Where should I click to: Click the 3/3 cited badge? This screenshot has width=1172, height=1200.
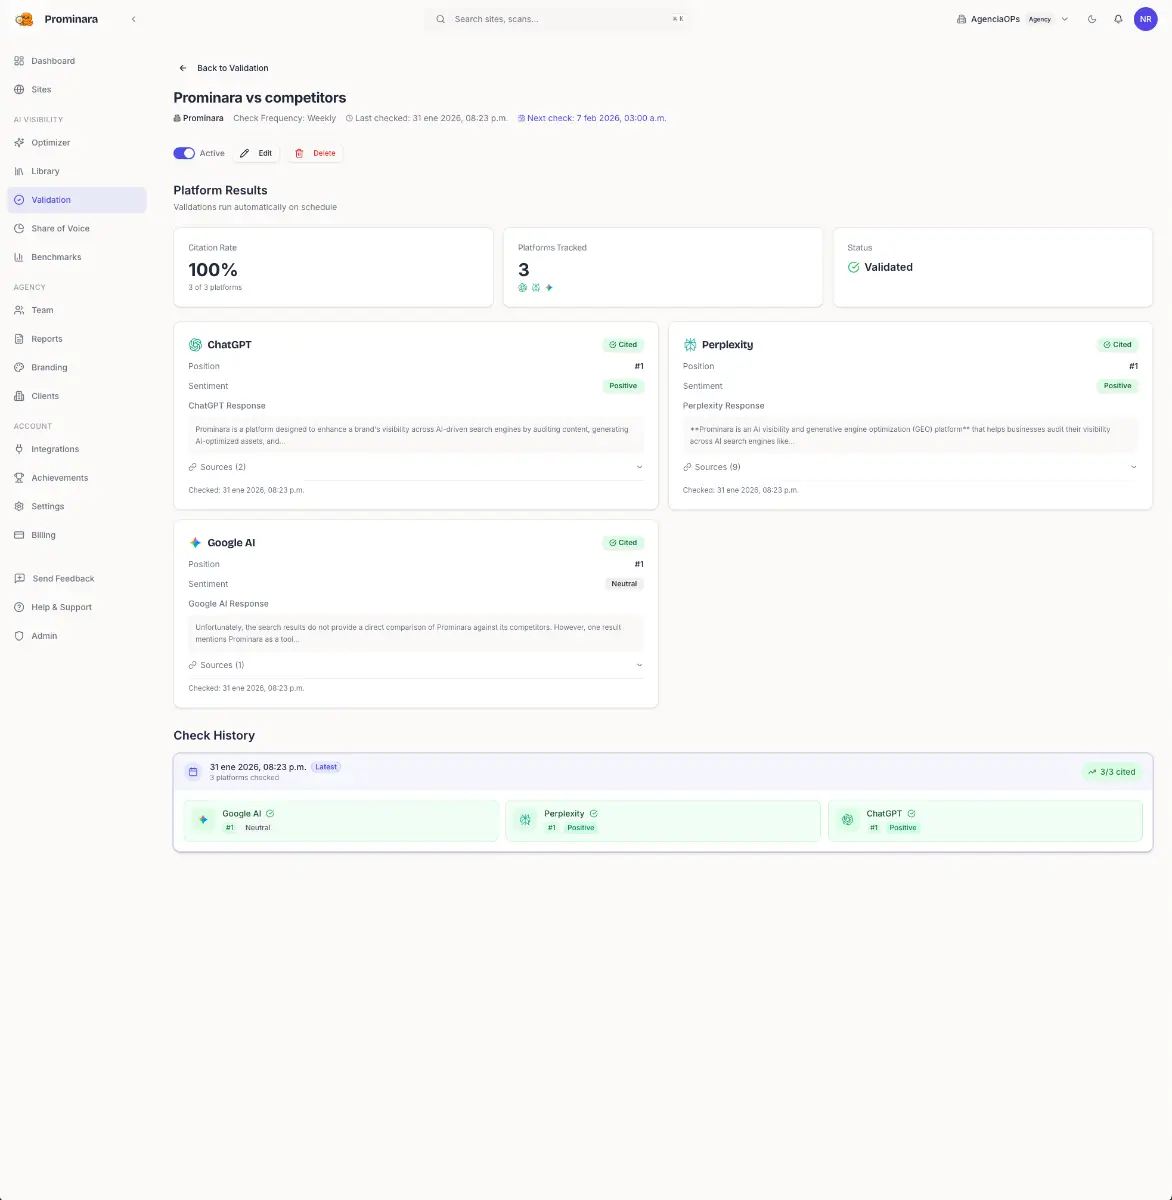tap(1111, 772)
